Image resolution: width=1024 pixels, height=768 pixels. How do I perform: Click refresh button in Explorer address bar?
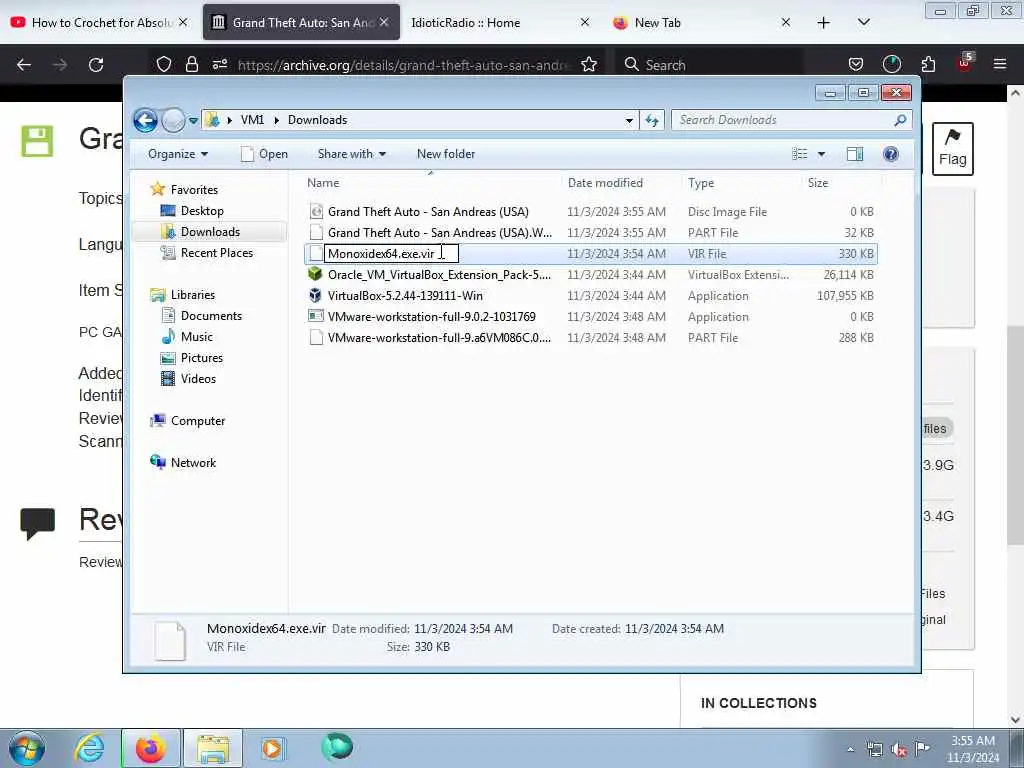[x=652, y=120]
